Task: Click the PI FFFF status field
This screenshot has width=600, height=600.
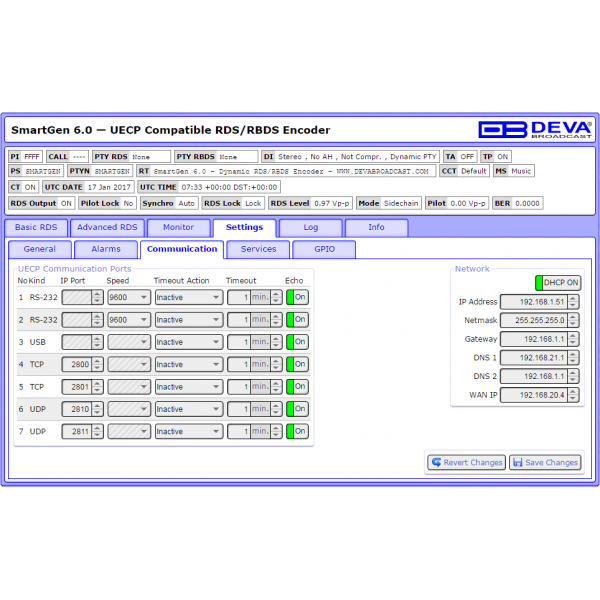Action: click(25, 157)
